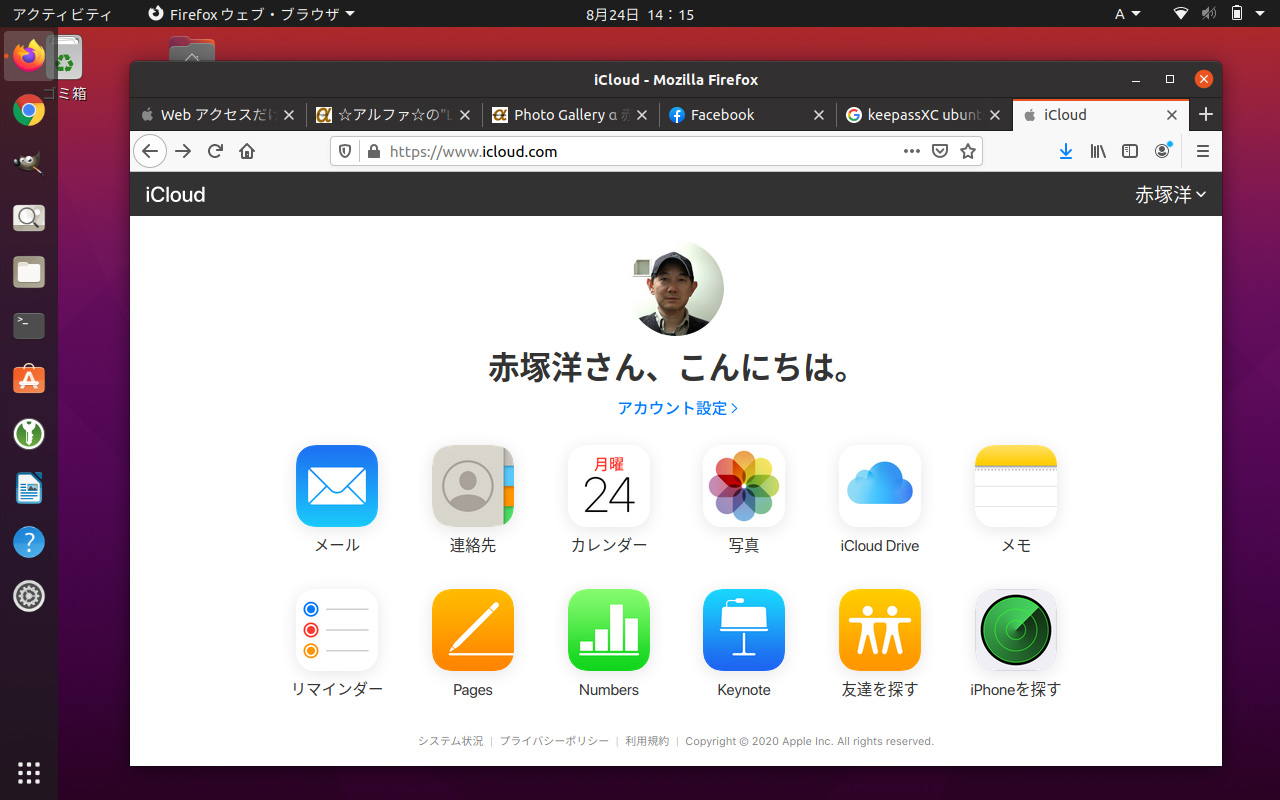Open the Notes (メモ) app

1016,486
